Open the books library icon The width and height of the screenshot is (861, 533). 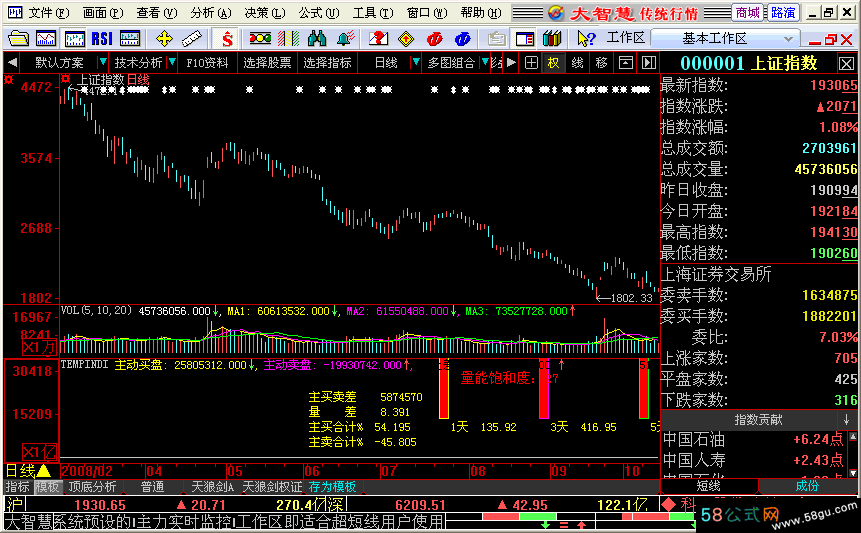[552, 38]
